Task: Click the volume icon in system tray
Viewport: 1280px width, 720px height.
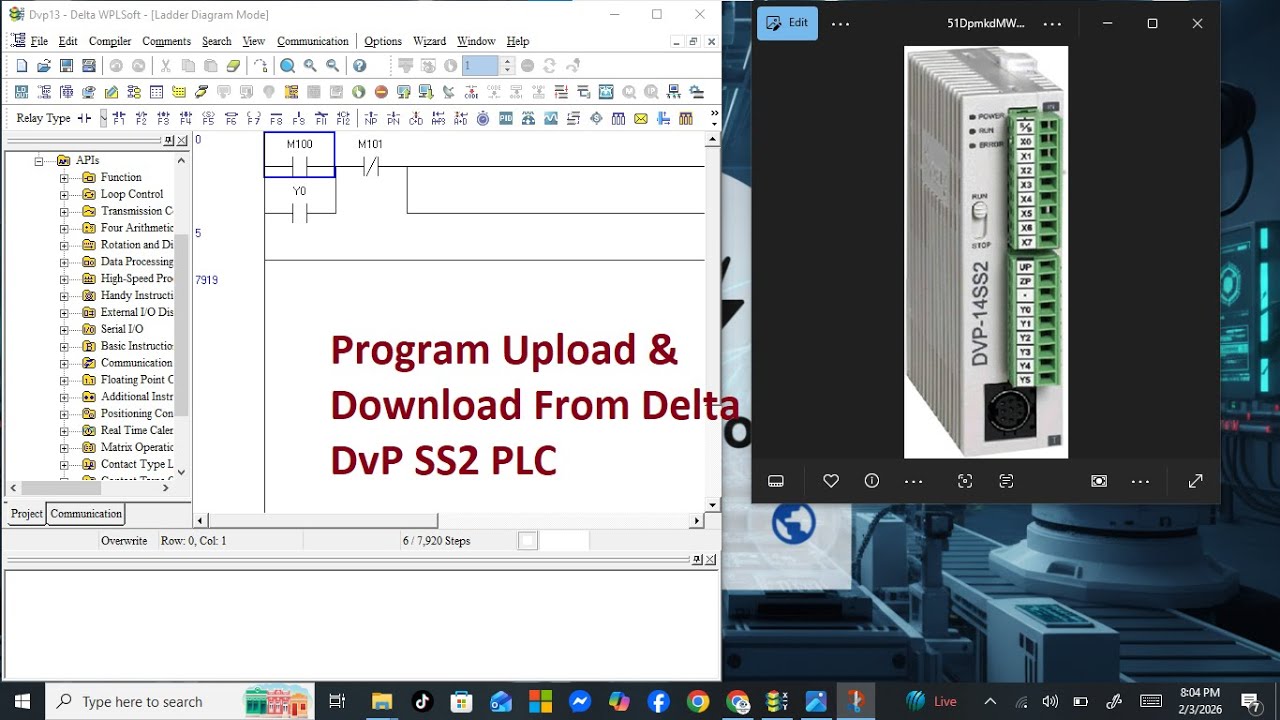Action: coord(1050,701)
